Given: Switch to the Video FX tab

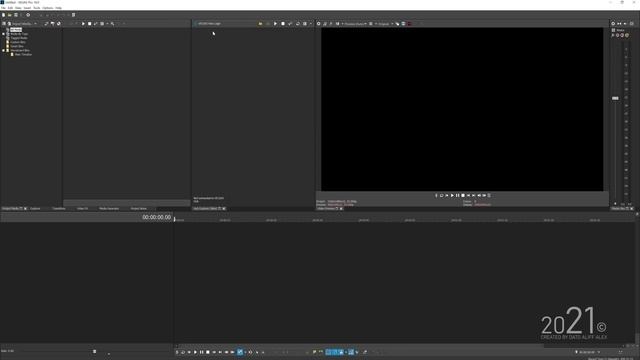Looking at the screenshot, I should [82, 209].
